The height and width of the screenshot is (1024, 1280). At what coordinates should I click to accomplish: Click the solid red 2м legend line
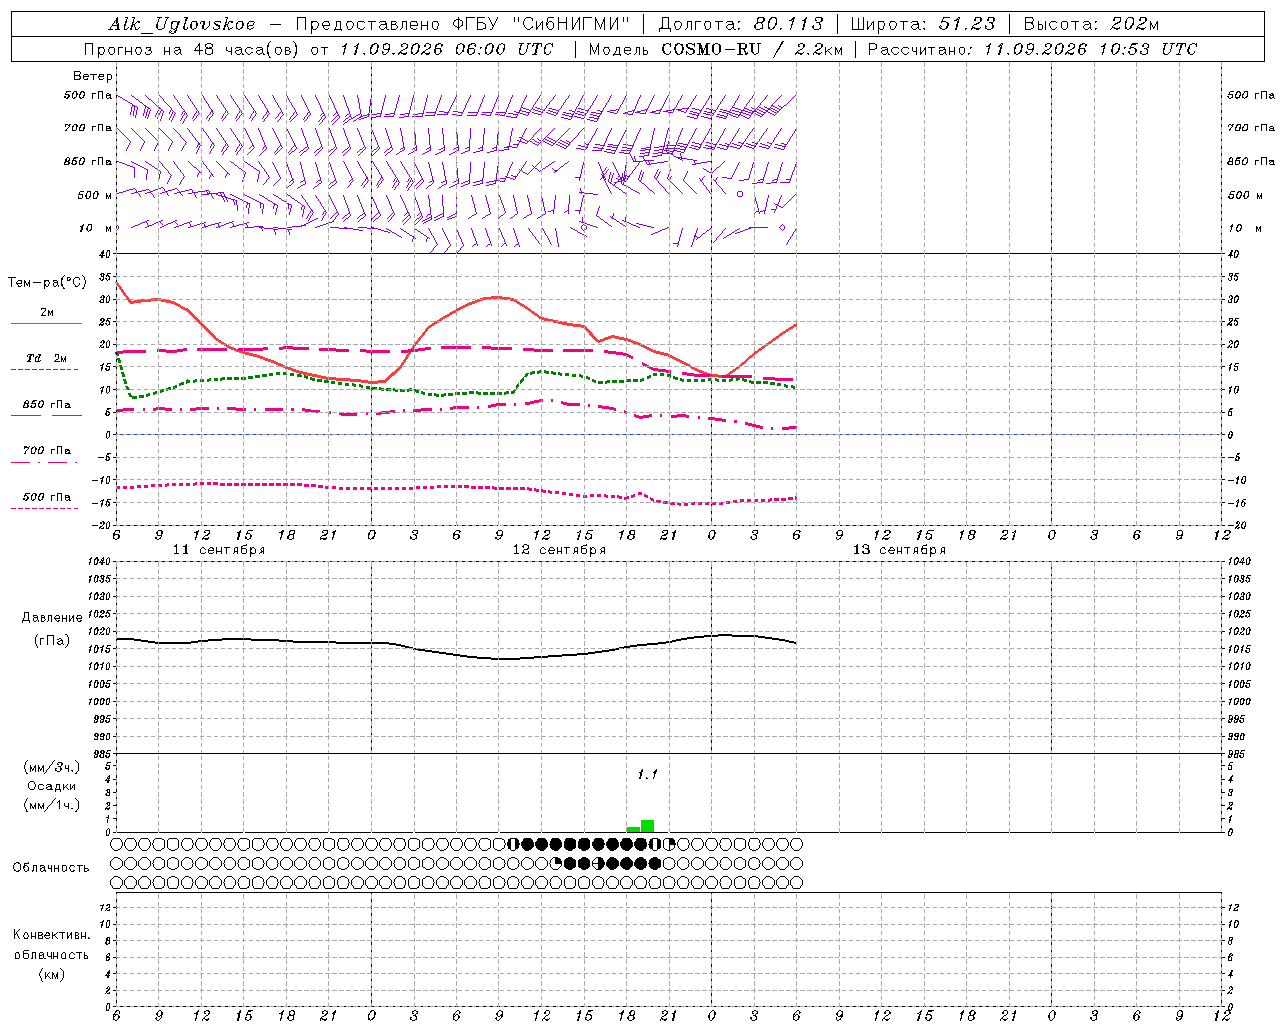point(47,324)
